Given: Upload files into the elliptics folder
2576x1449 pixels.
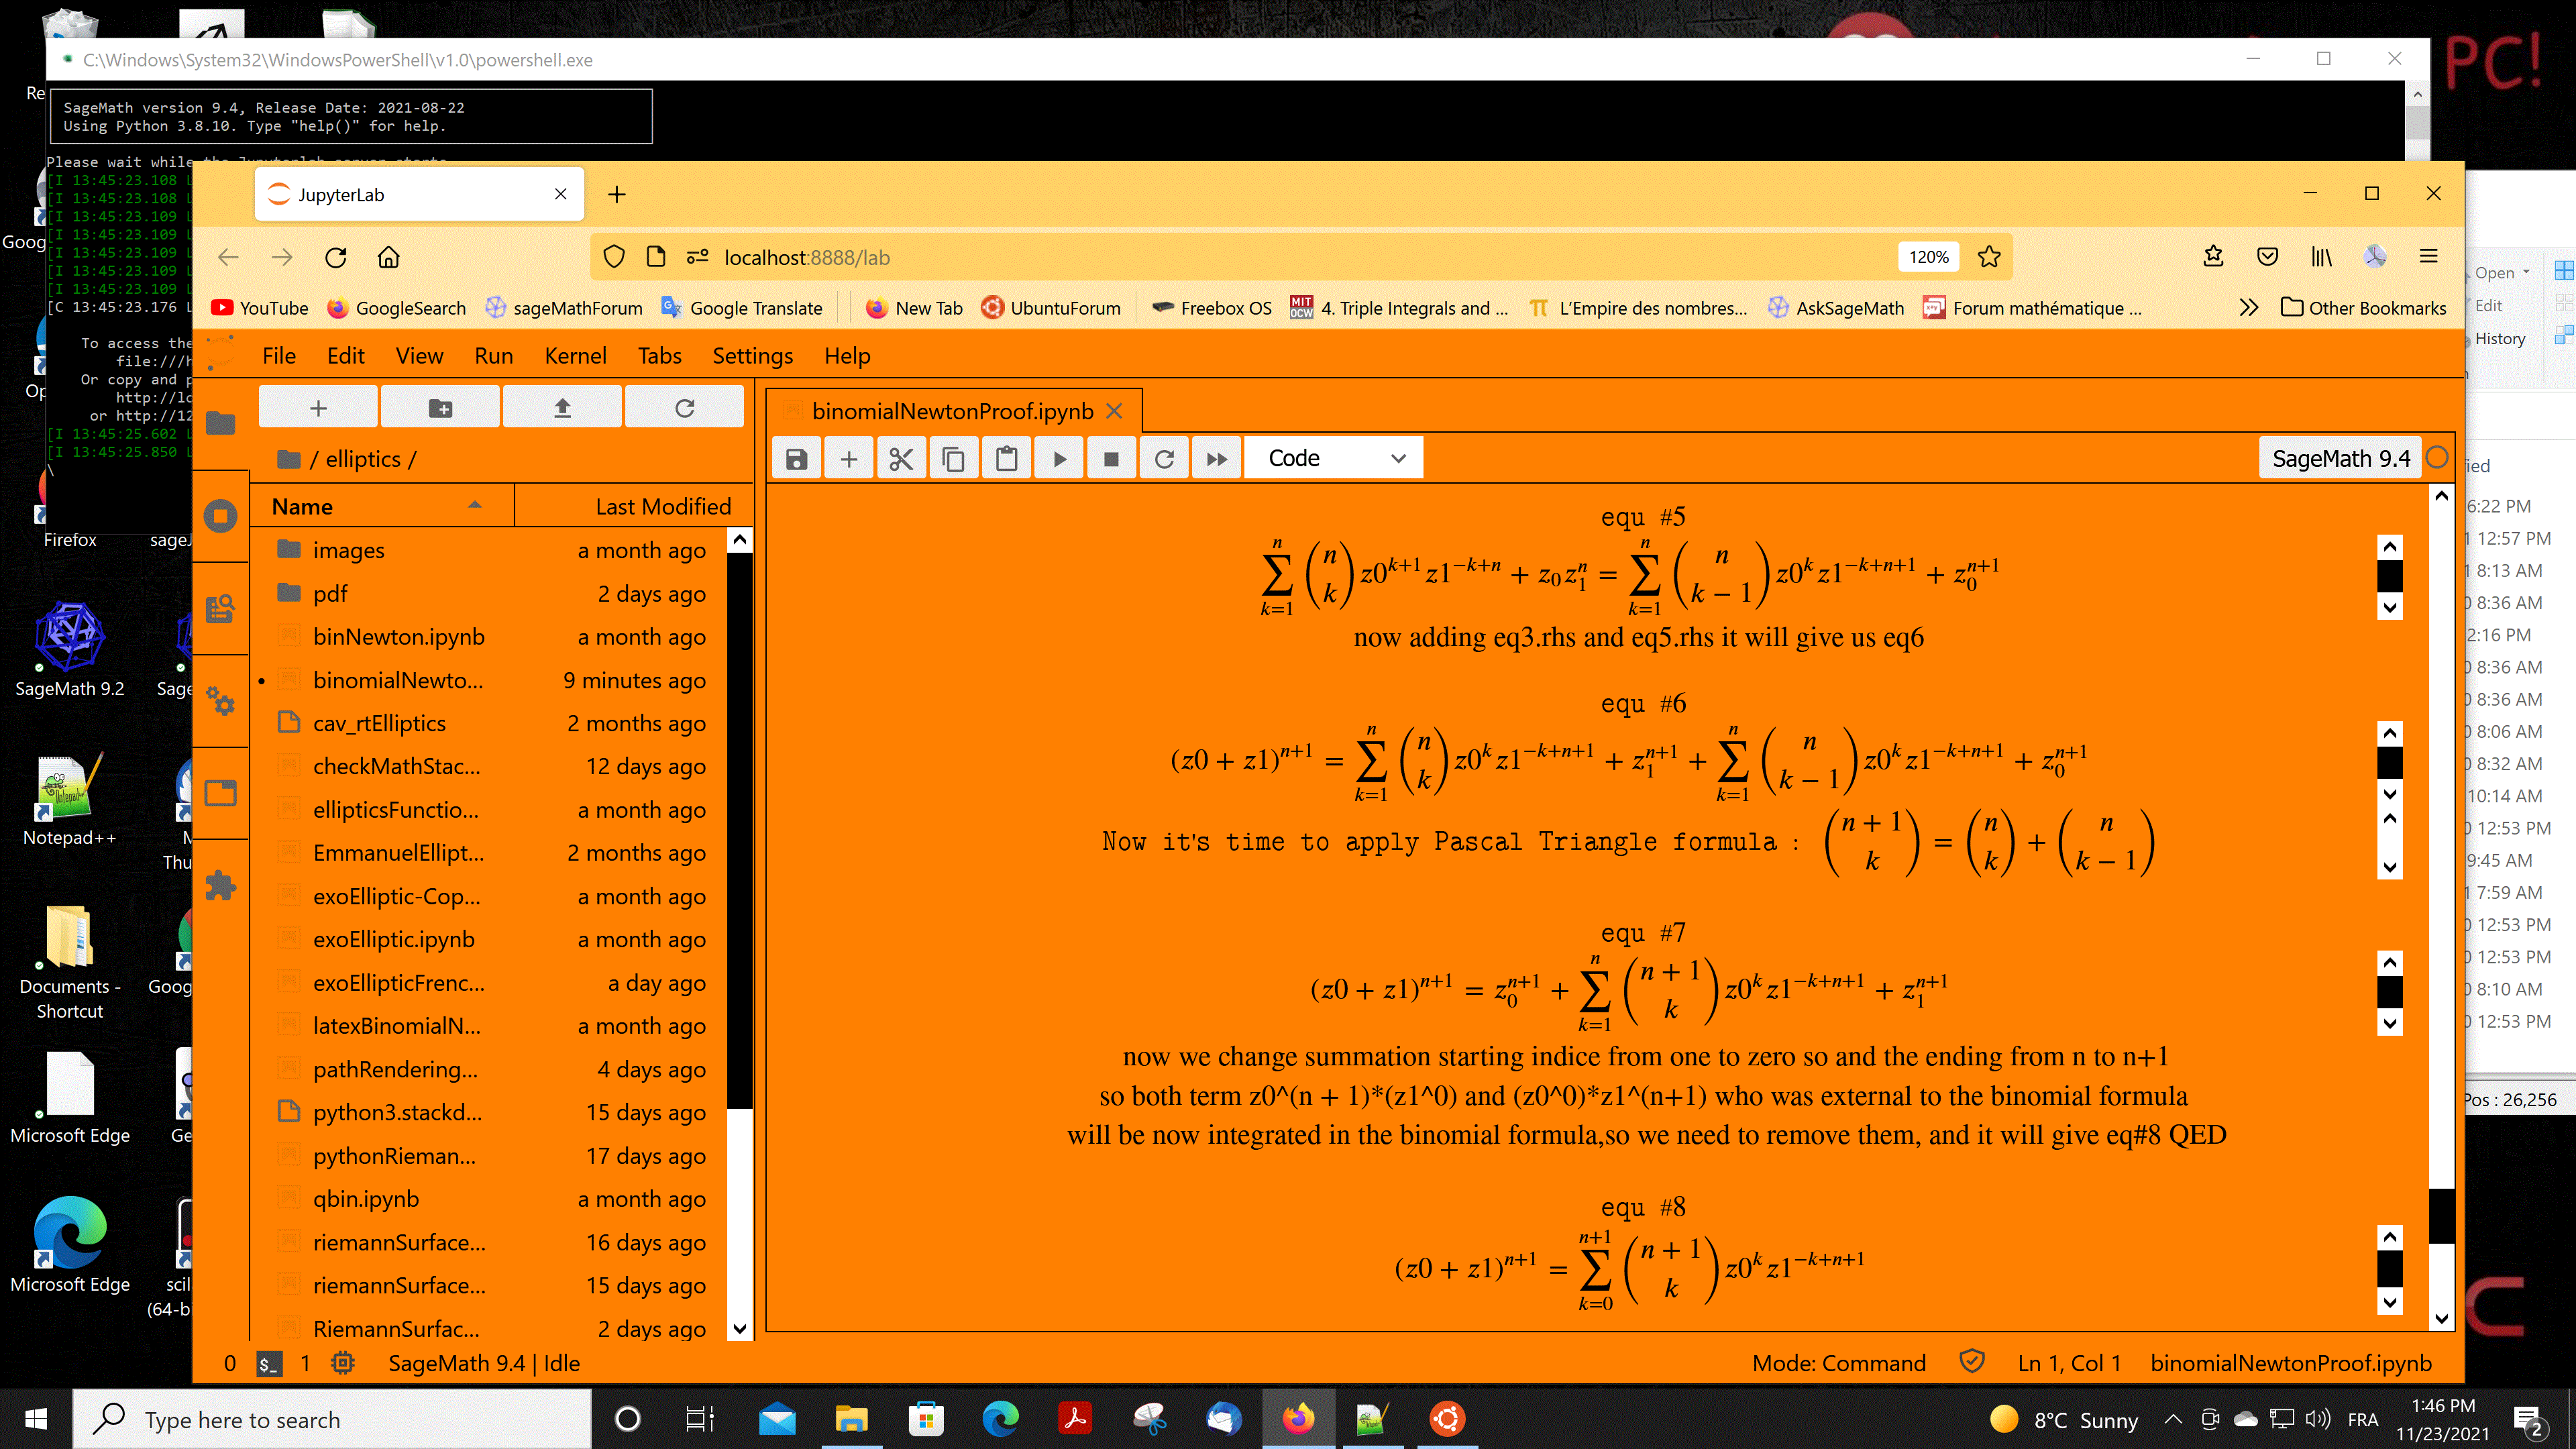Looking at the screenshot, I should click(x=562, y=406).
